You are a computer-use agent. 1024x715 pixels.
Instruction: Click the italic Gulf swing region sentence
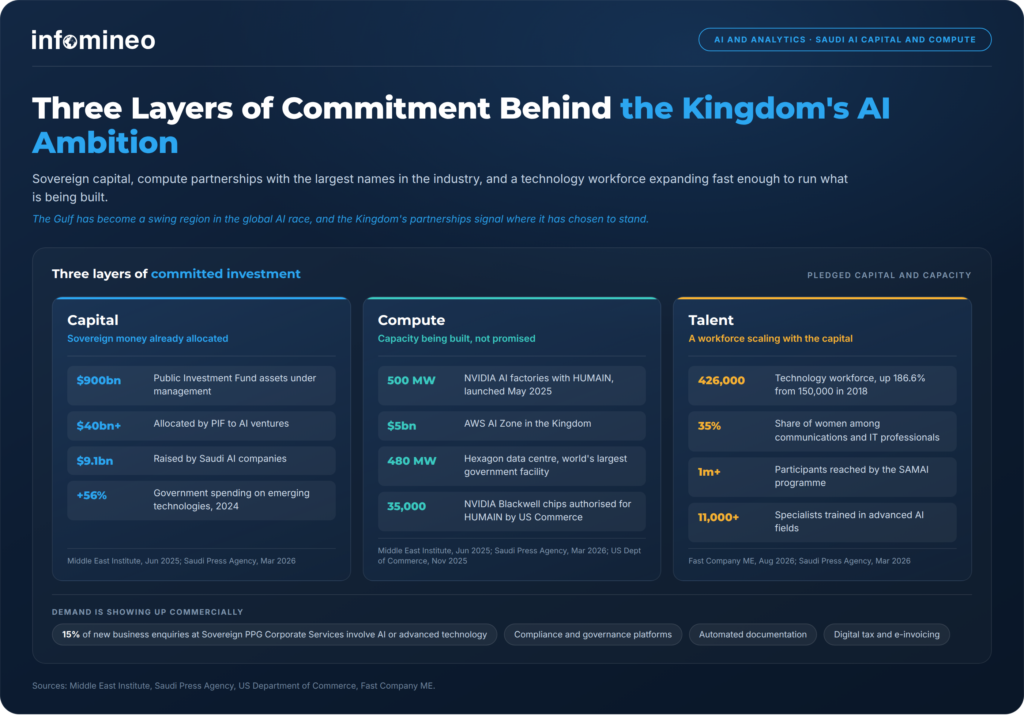[x=340, y=219]
